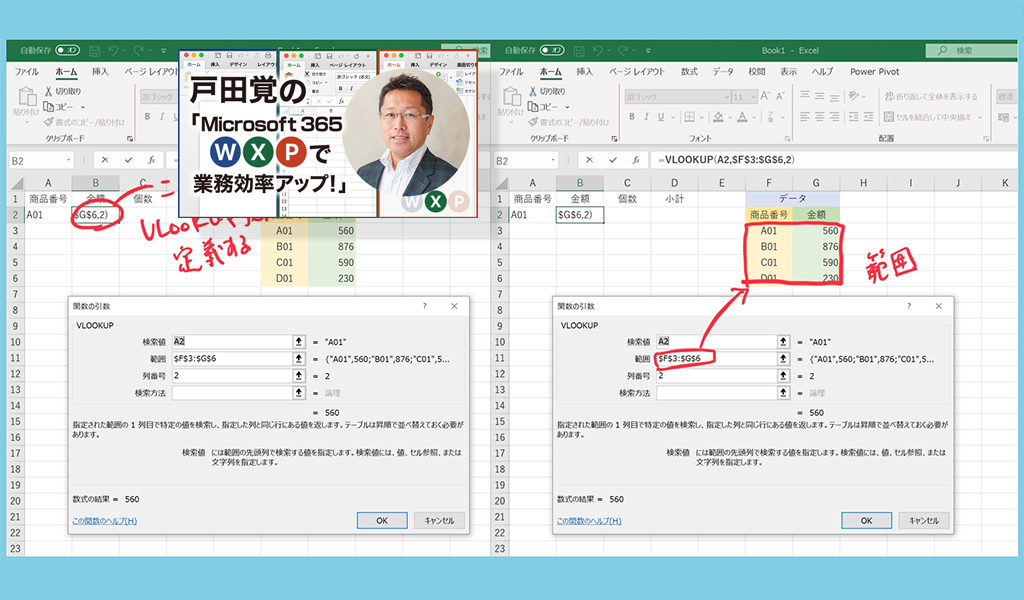Click Insert Function fx in left window
The width and height of the screenshot is (1024, 600).
151,160
